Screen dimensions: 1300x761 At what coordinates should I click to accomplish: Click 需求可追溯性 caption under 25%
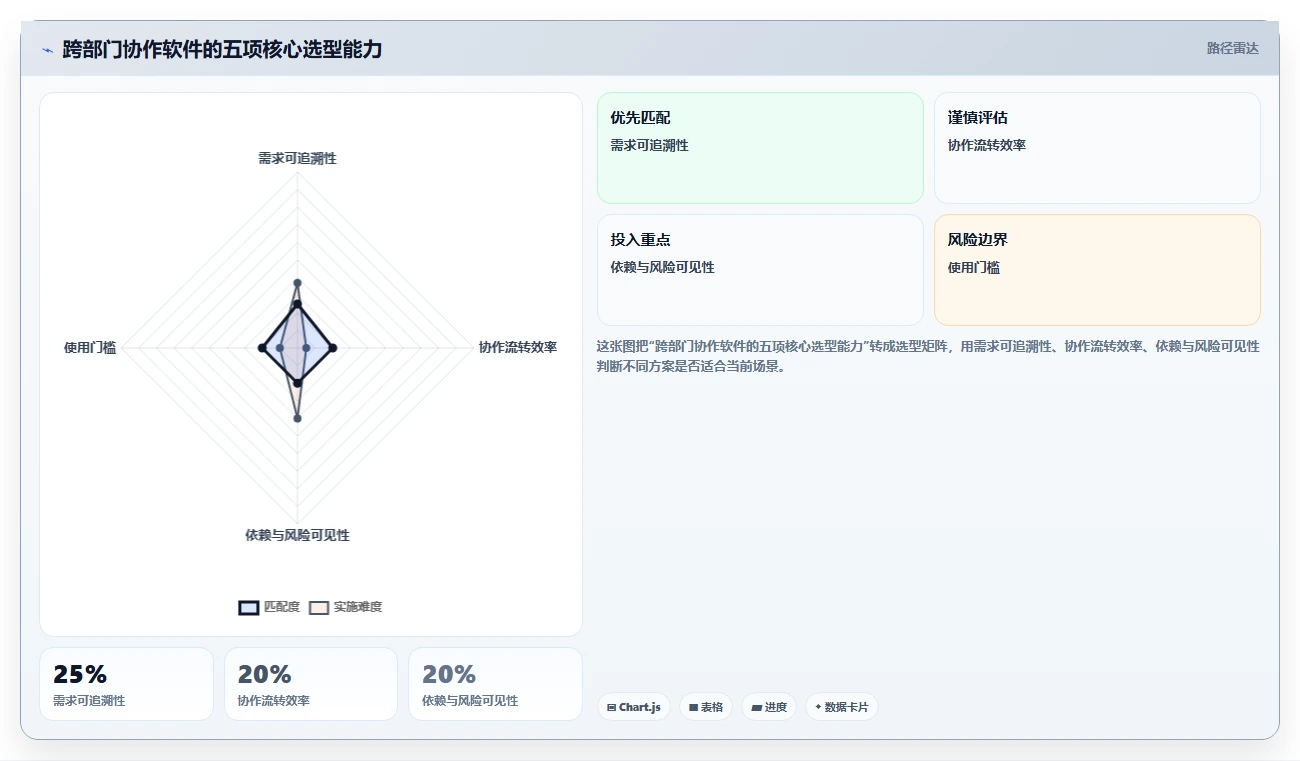pyautogui.click(x=89, y=701)
